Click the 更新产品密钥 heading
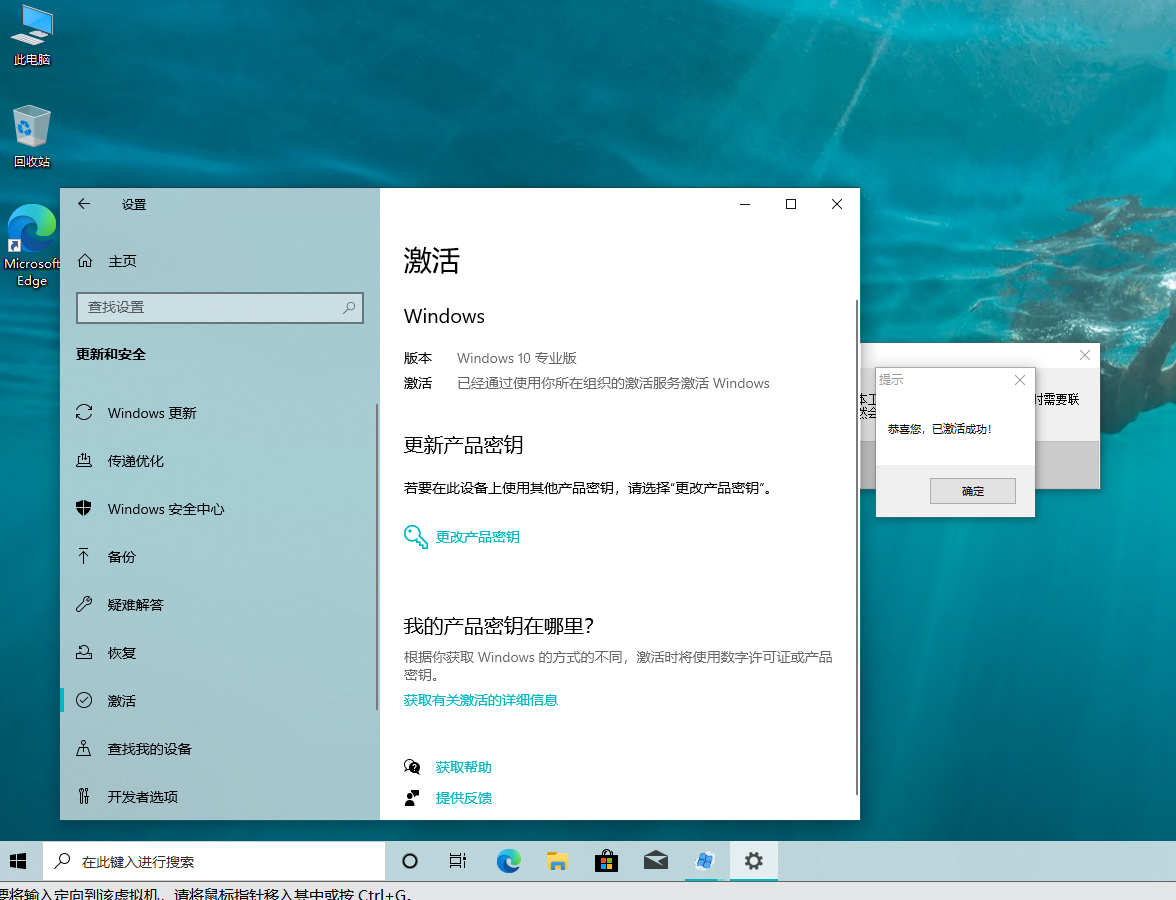The image size is (1176, 900). pos(464,445)
